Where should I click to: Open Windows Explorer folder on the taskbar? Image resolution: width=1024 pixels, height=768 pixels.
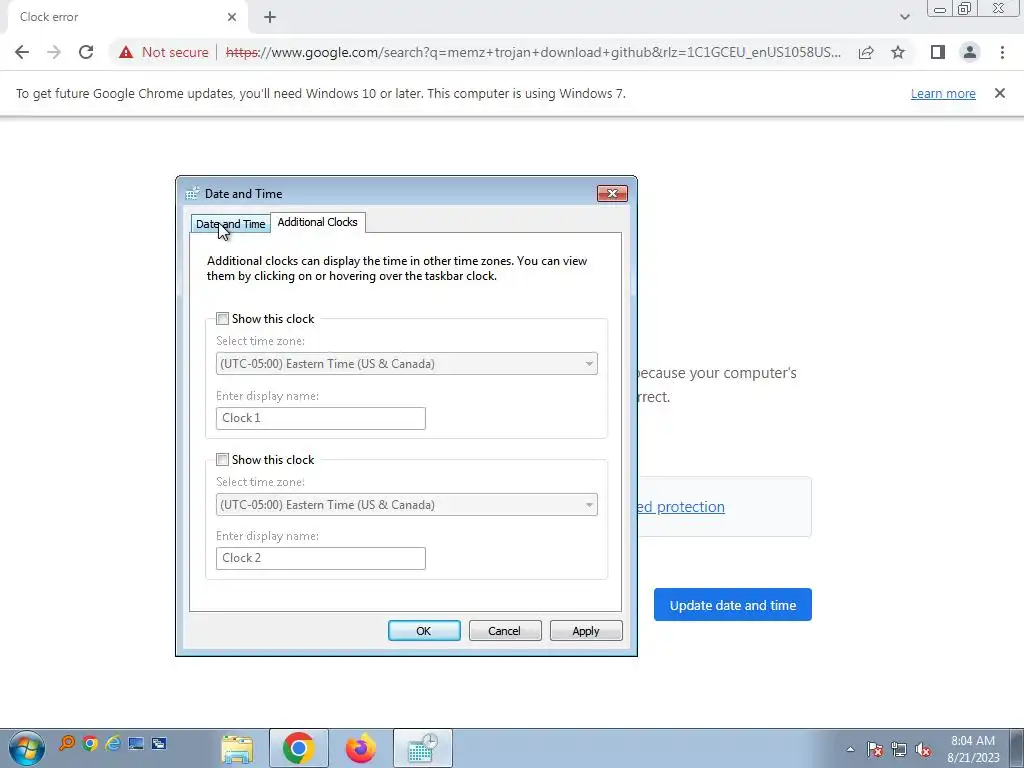pos(237,748)
